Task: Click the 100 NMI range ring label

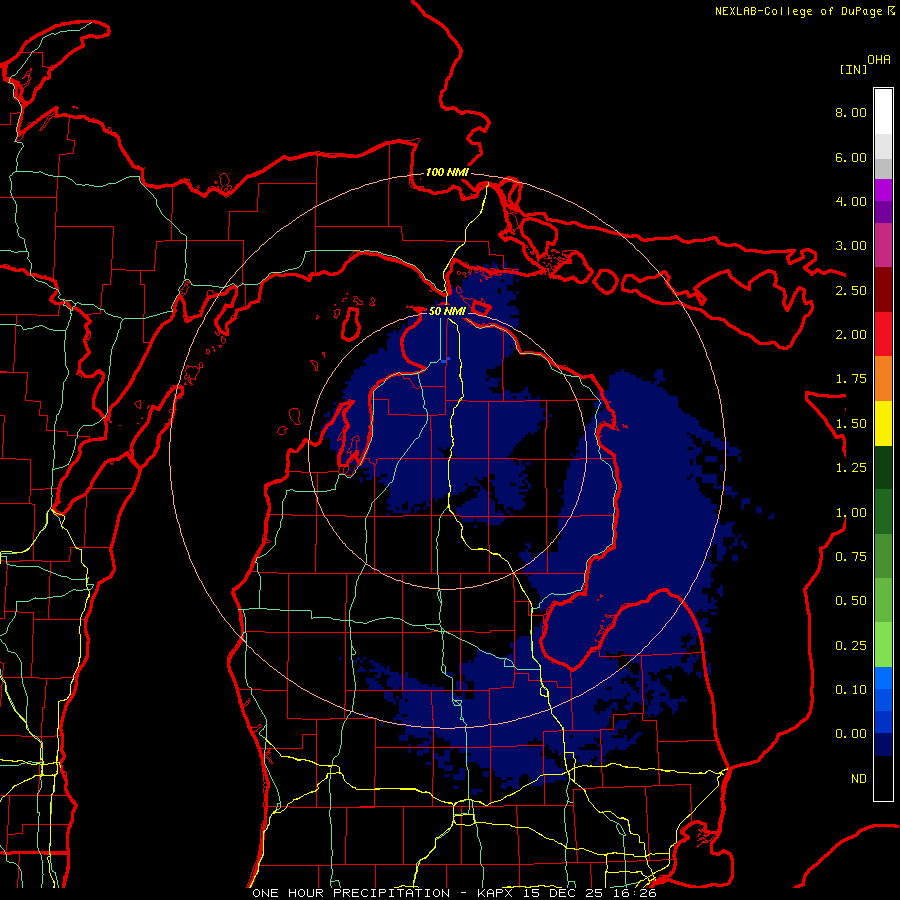Action: [x=447, y=172]
